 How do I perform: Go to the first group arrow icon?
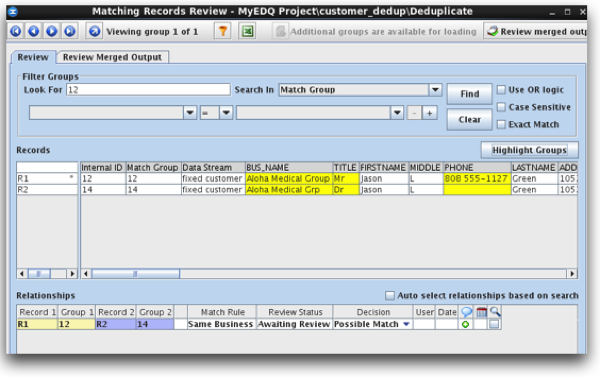click(x=16, y=31)
